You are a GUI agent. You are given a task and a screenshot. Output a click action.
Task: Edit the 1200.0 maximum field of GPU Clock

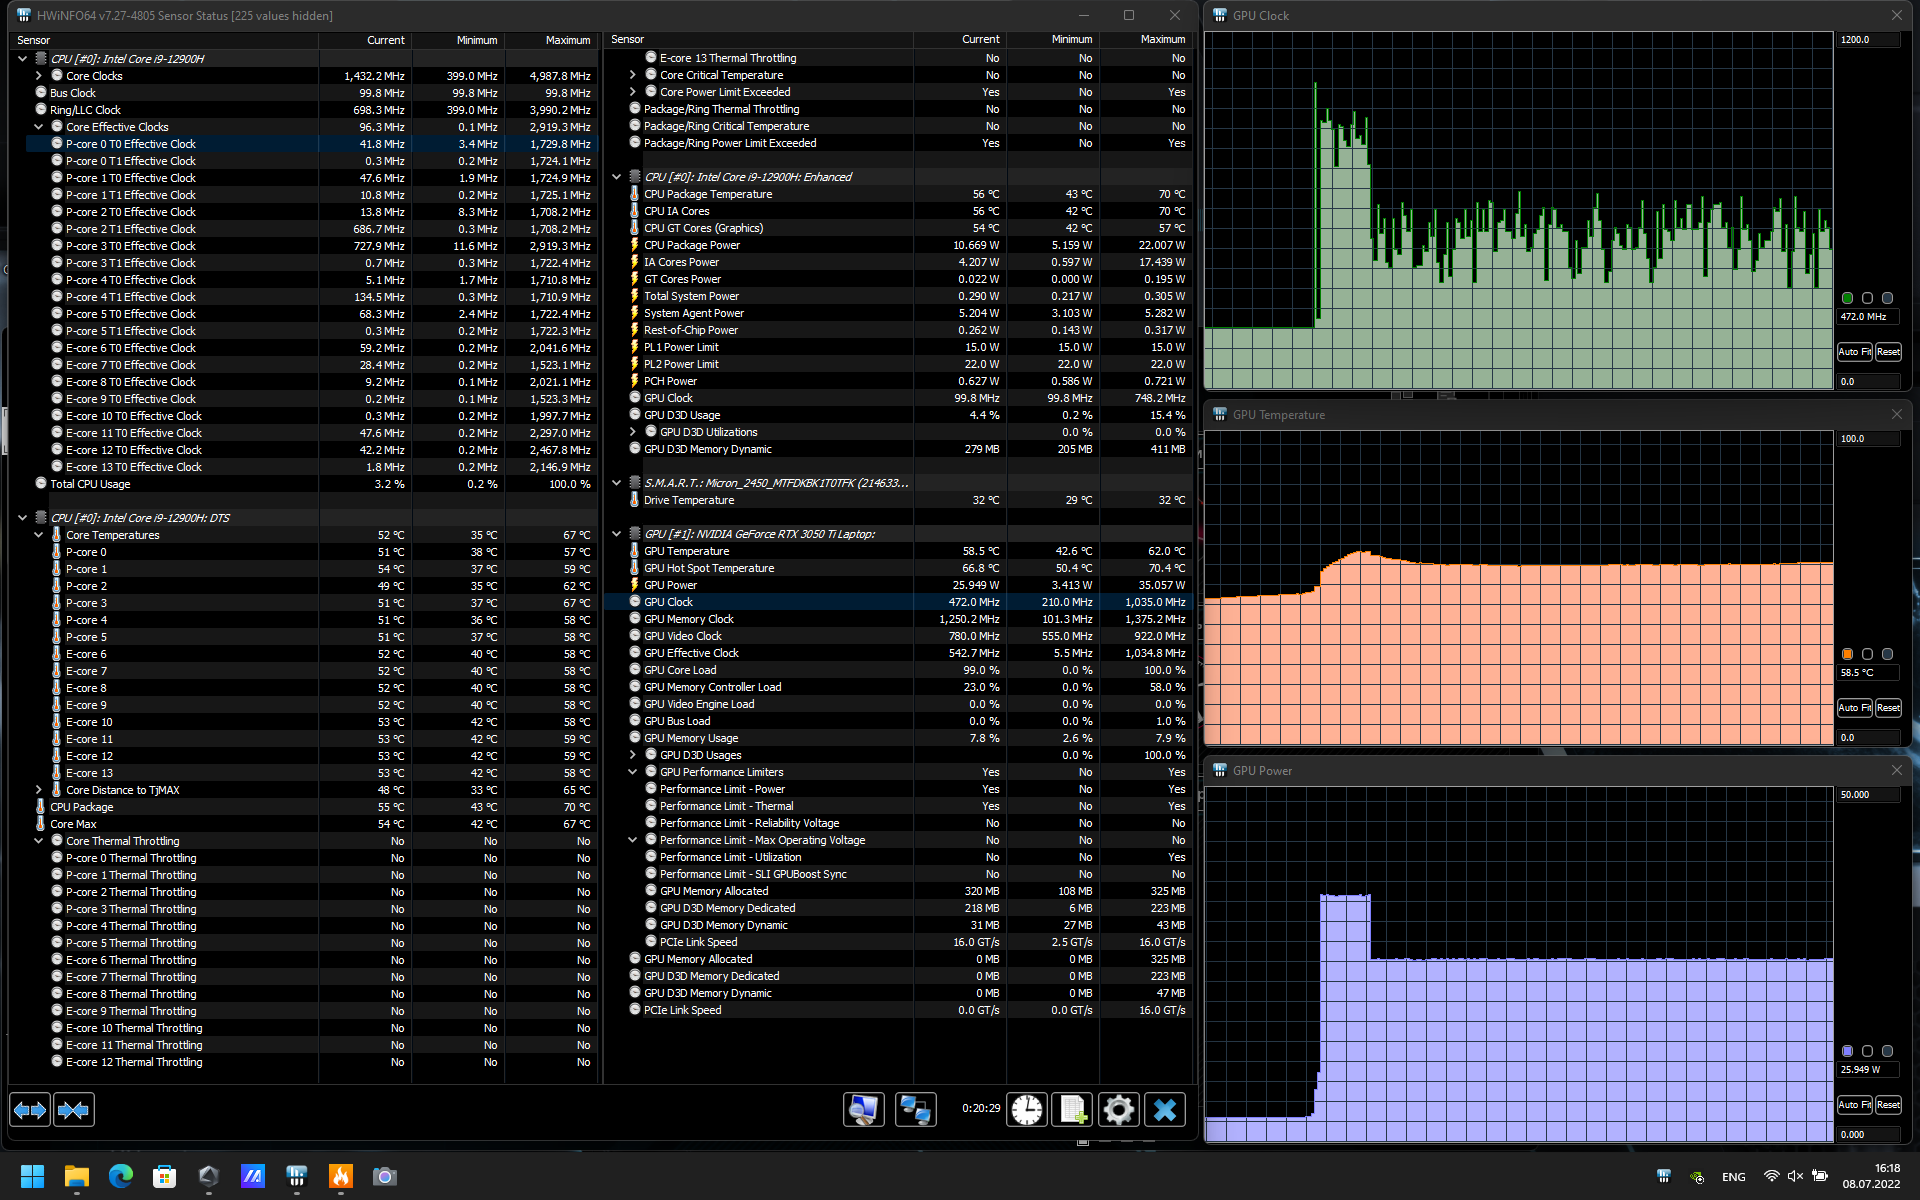pos(1866,40)
